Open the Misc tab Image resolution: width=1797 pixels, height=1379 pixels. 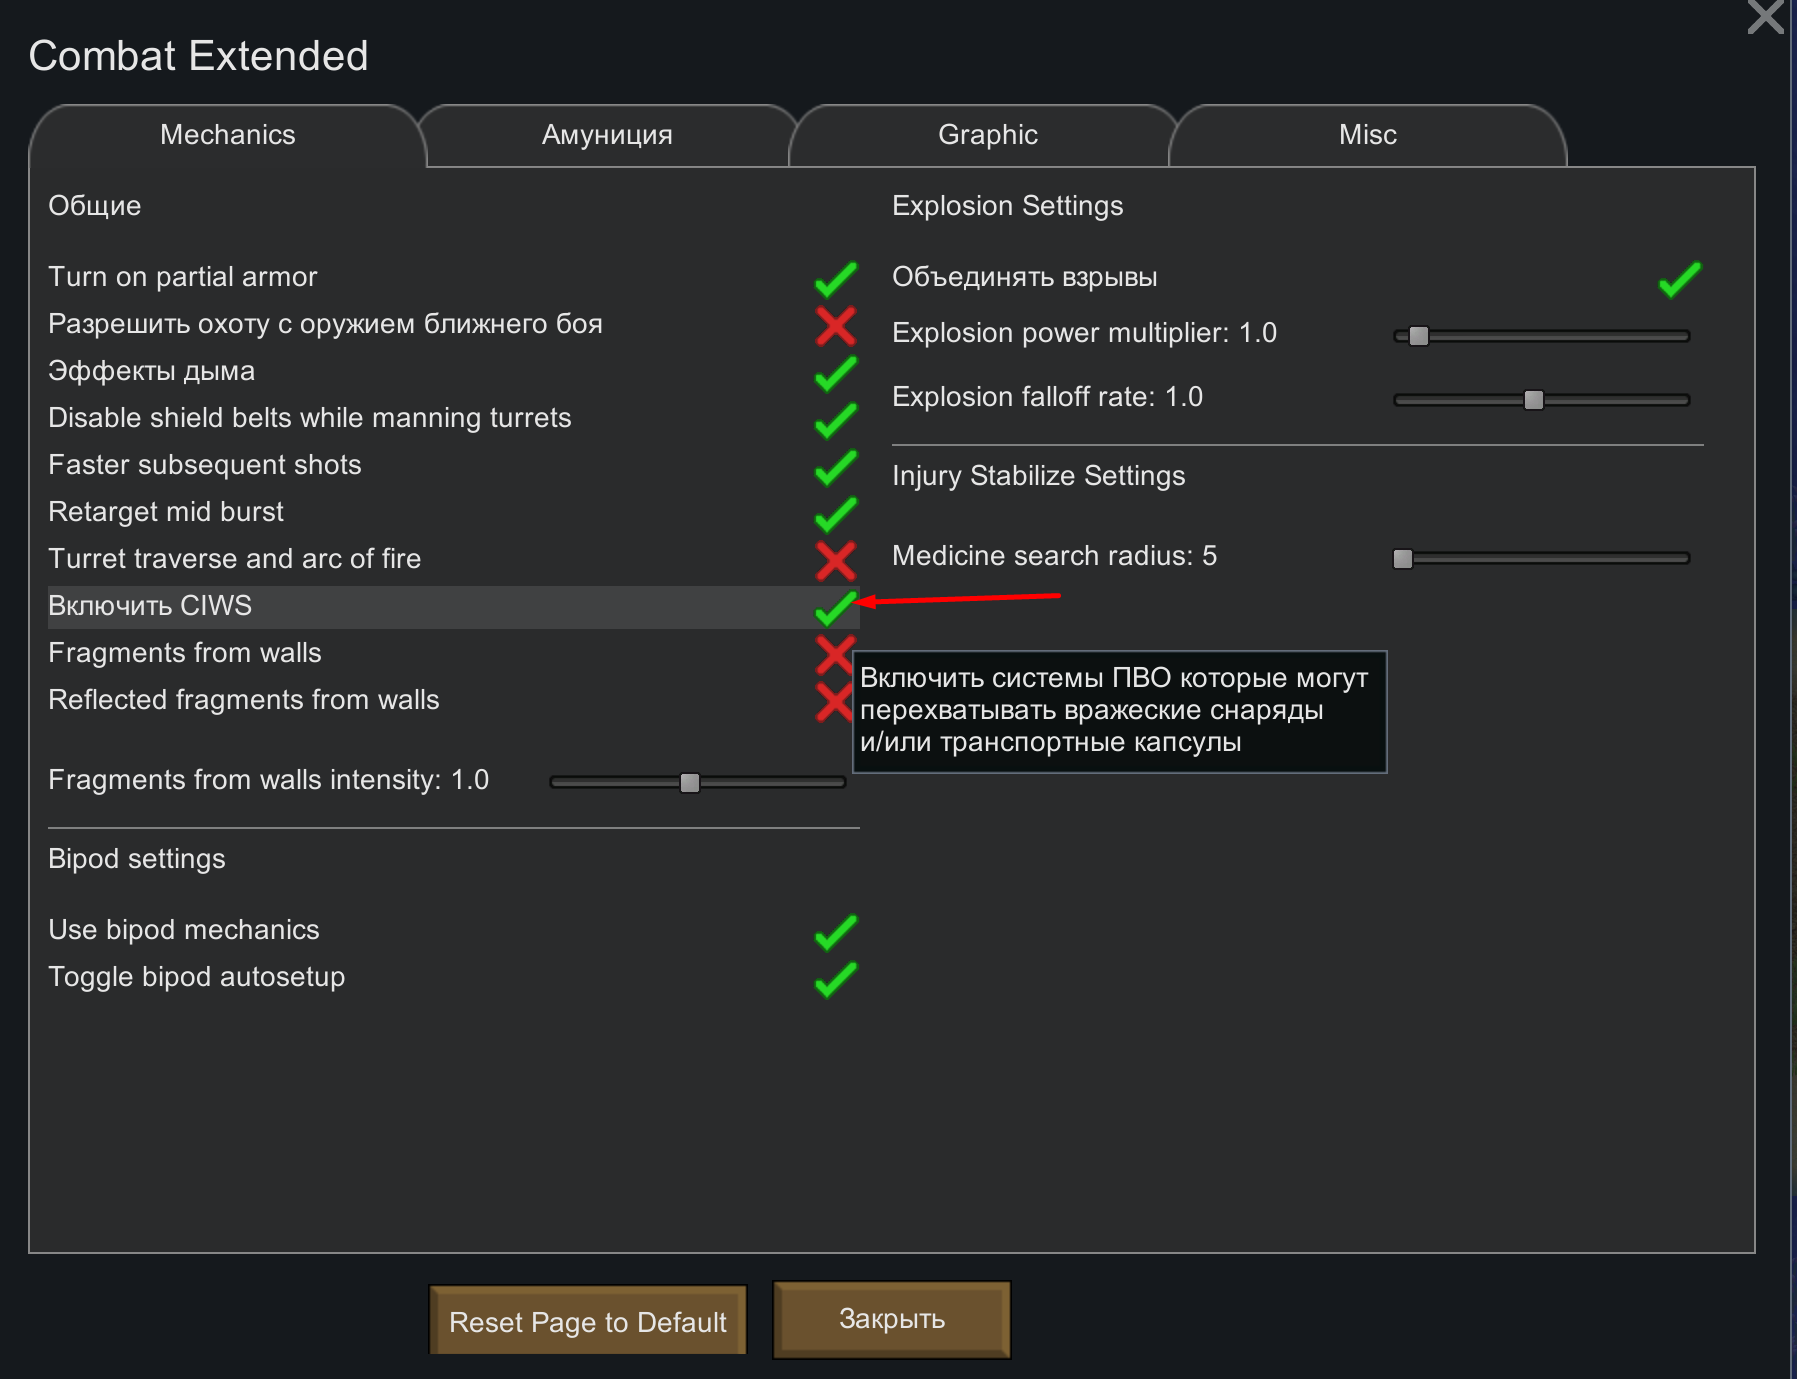click(x=1367, y=135)
